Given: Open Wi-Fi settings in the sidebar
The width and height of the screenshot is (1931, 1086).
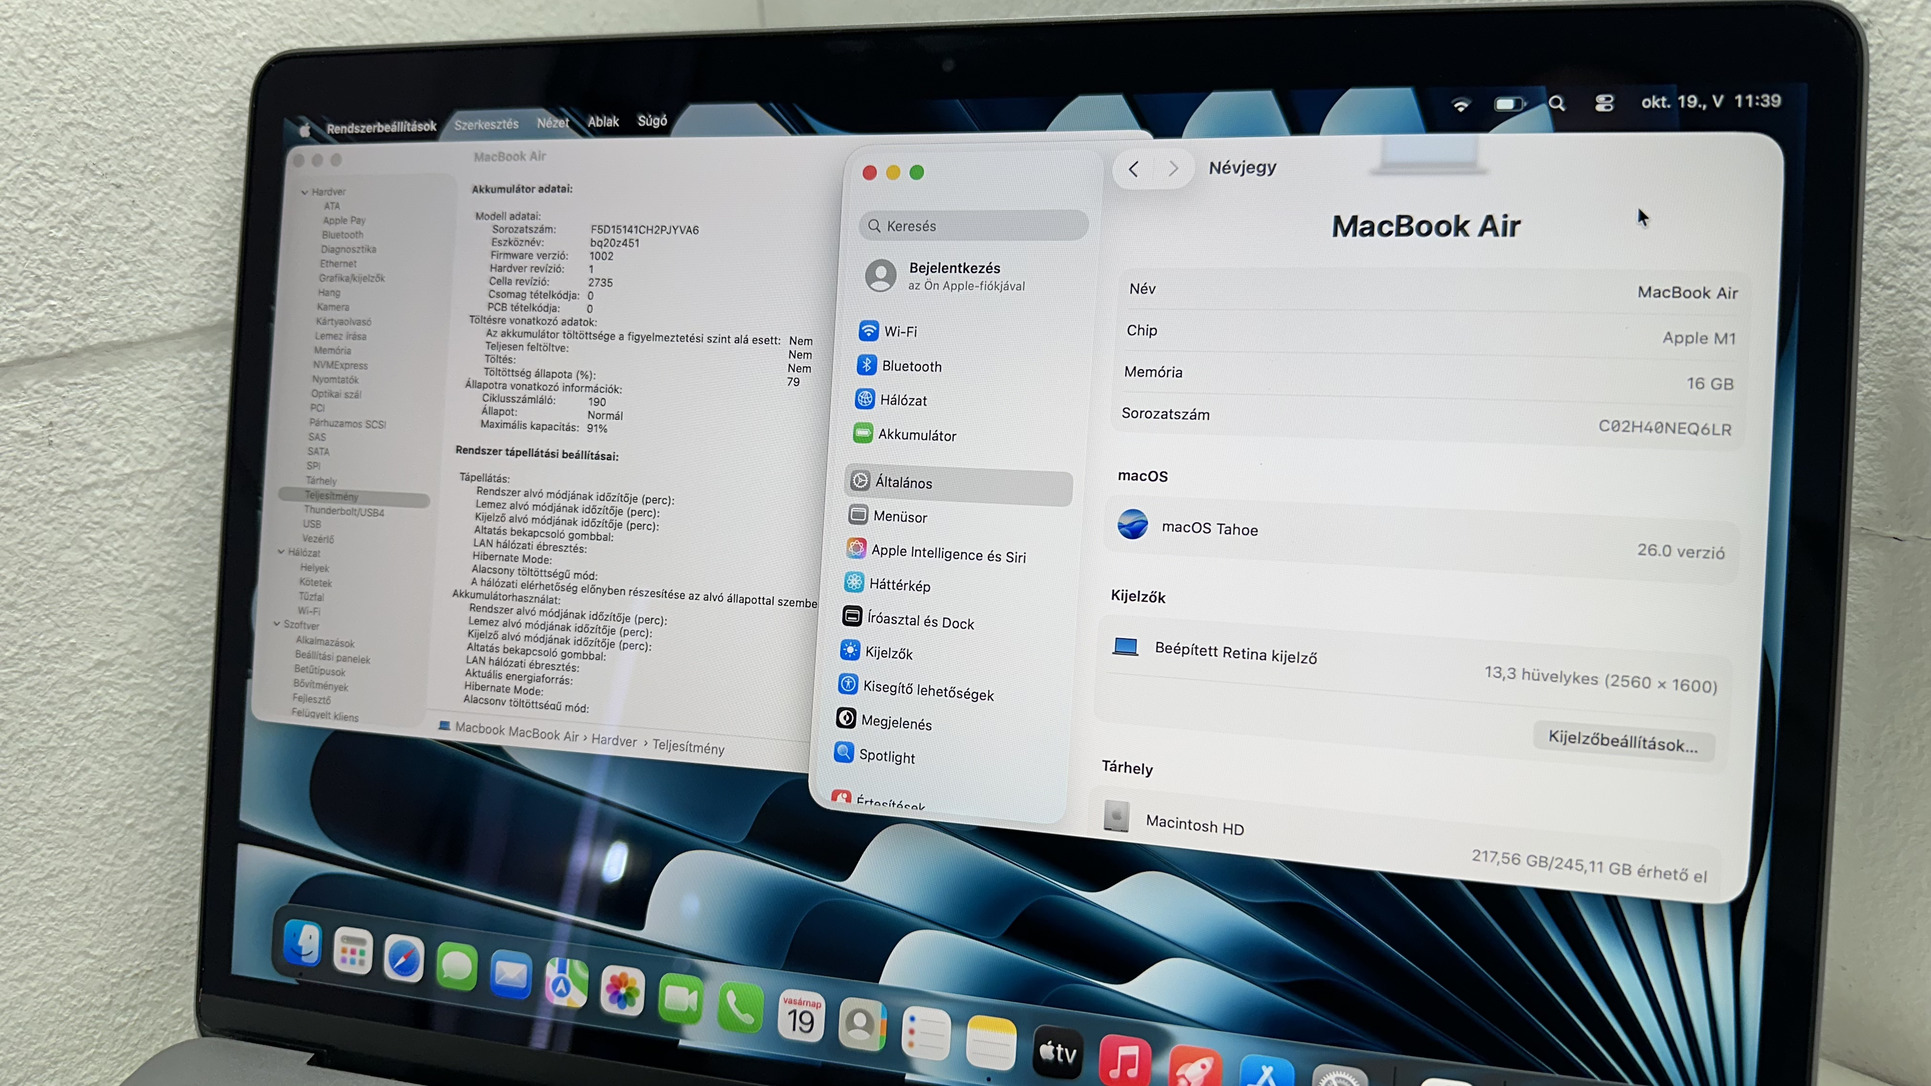Looking at the screenshot, I should coord(900,332).
